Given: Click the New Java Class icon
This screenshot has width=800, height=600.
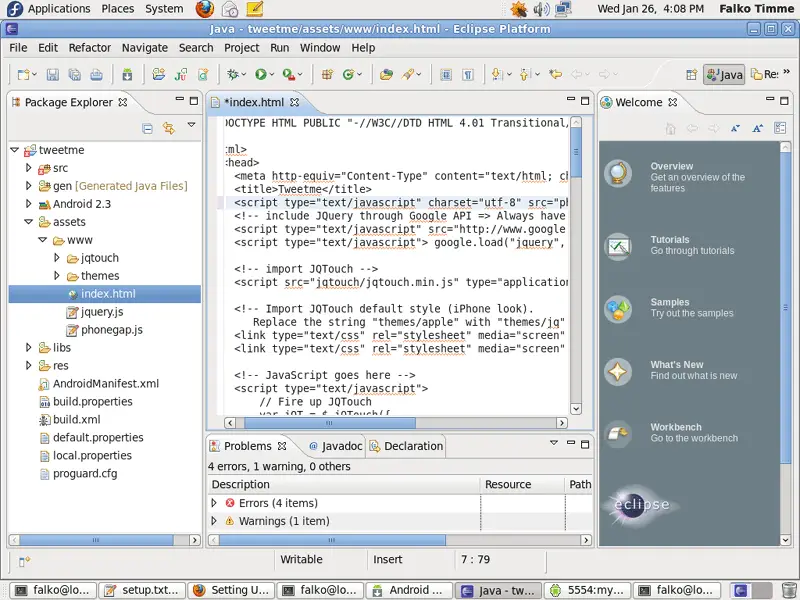Looking at the screenshot, I should click(349, 74).
